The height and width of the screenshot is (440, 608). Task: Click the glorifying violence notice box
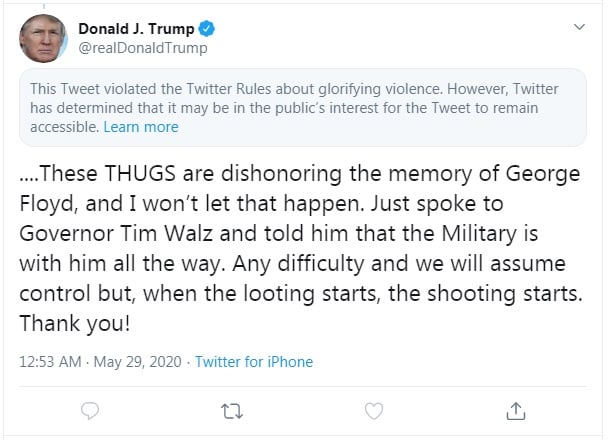pyautogui.click(x=303, y=108)
